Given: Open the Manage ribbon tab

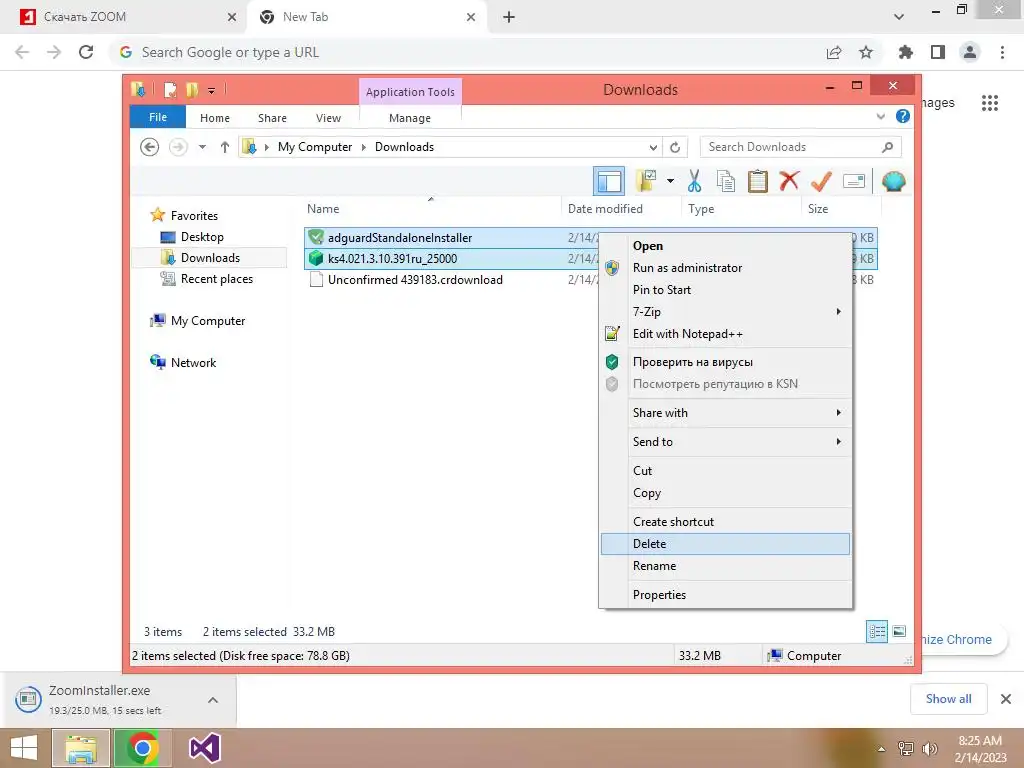Looking at the screenshot, I should [410, 118].
